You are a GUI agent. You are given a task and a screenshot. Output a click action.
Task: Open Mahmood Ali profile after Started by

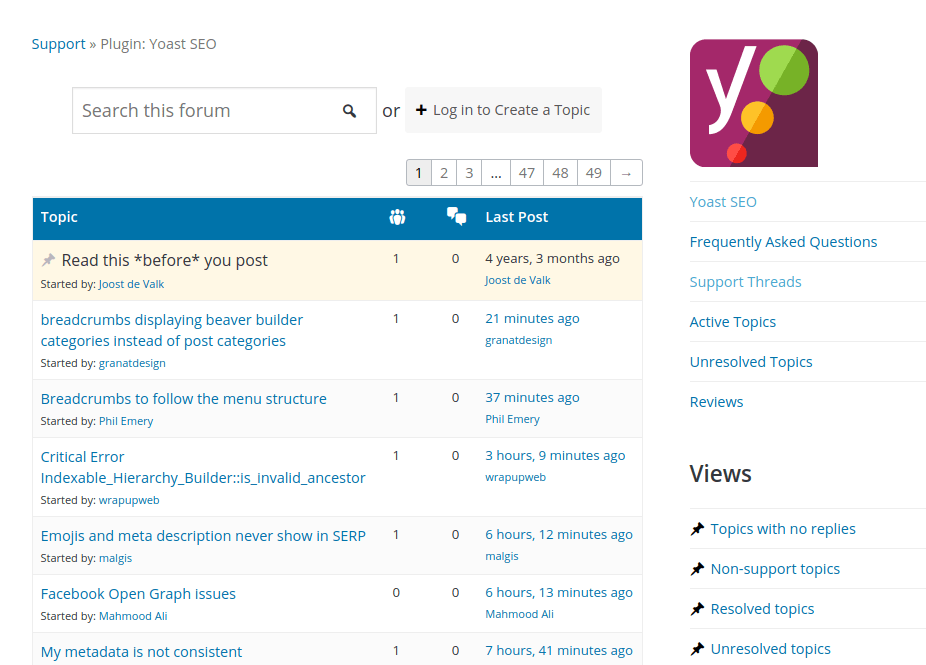(133, 616)
